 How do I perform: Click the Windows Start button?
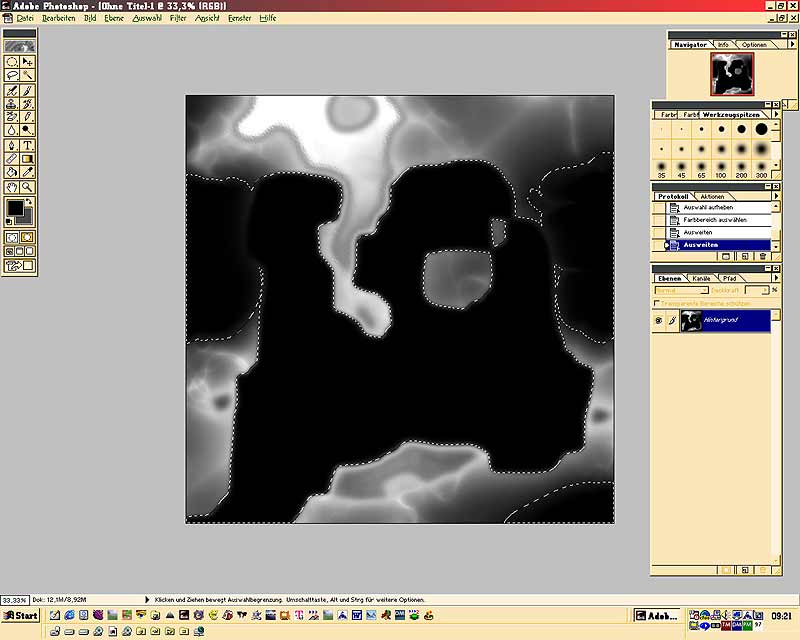tap(20, 615)
